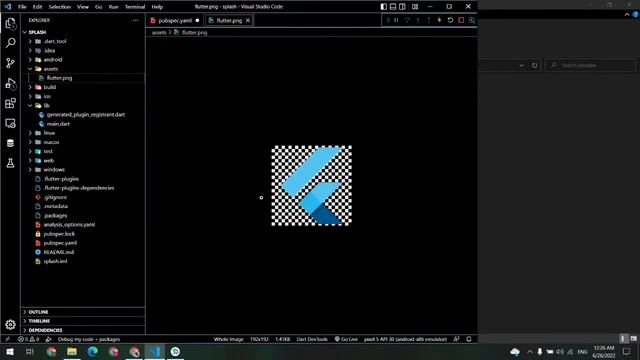Open the Manage gear menu
The width and height of the screenshot is (640, 360).
(x=11, y=324)
